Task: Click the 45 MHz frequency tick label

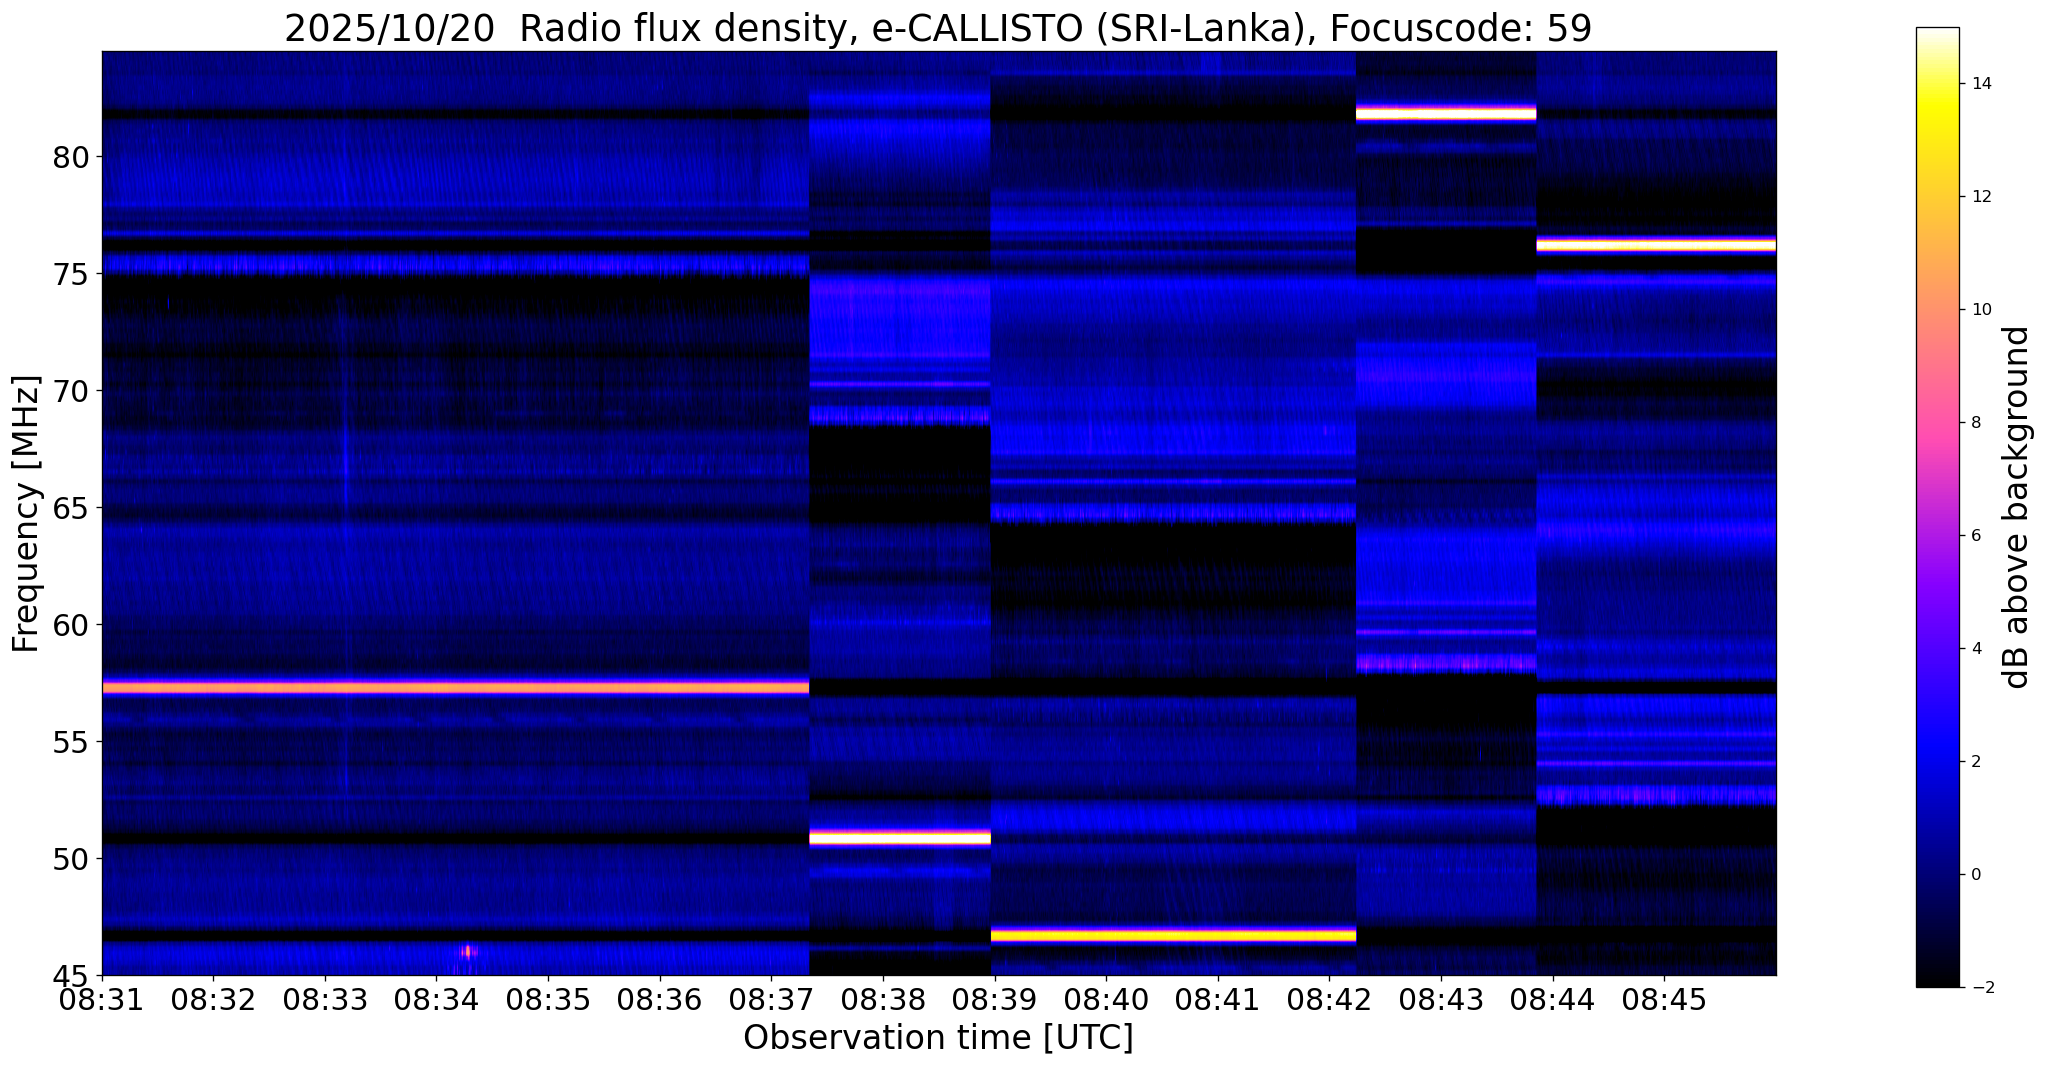Action: point(72,975)
